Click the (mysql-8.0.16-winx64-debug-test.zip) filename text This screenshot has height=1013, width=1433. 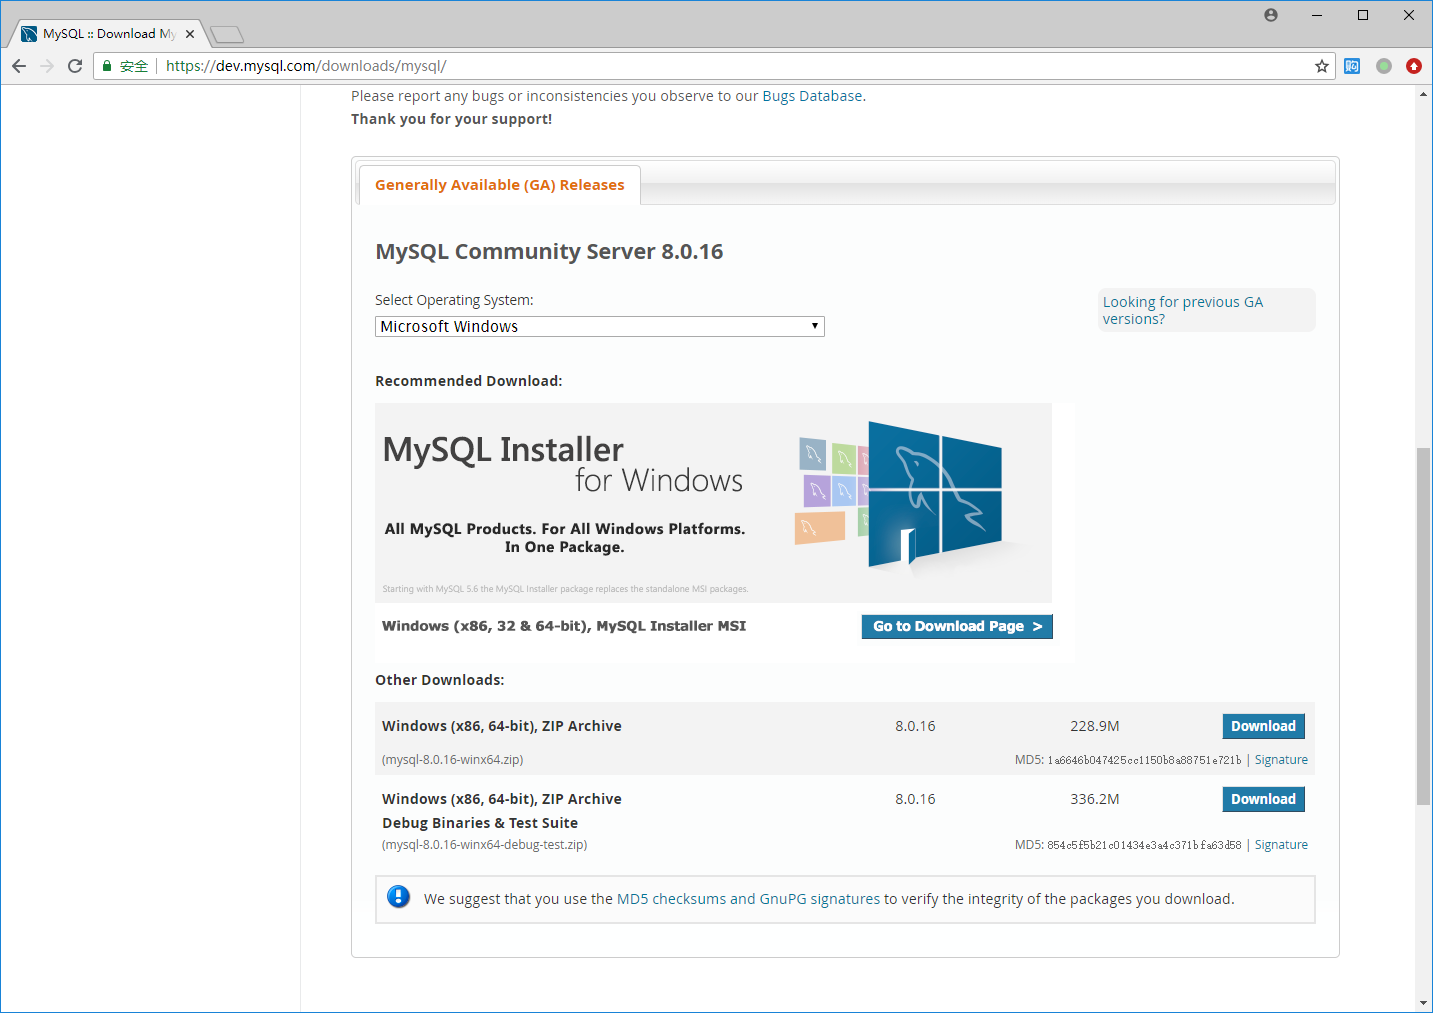[x=485, y=845]
